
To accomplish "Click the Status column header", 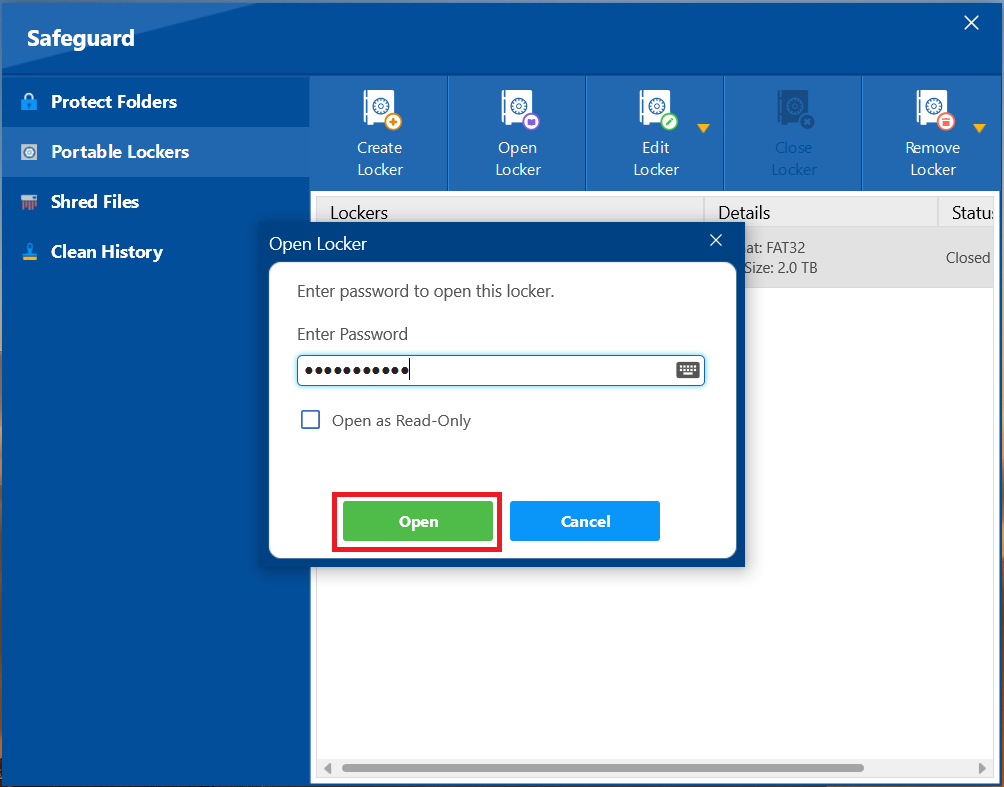I will (x=966, y=213).
